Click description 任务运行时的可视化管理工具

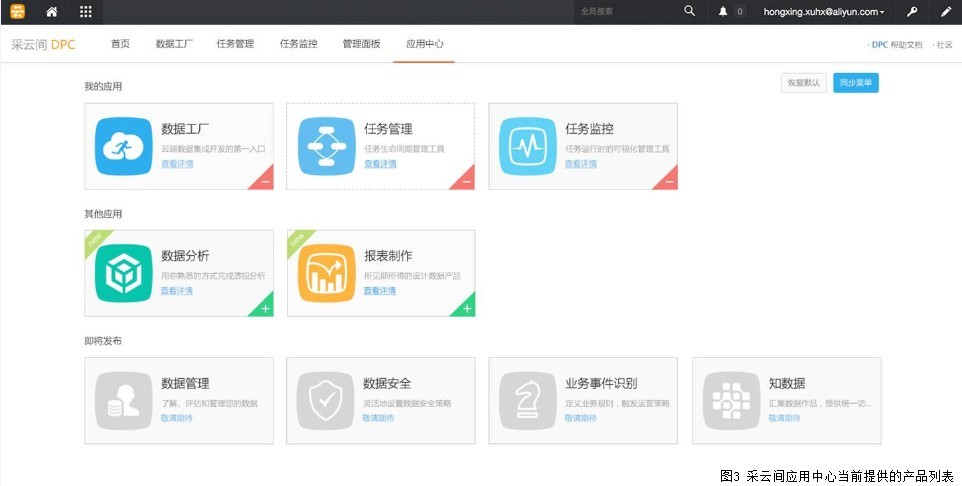617,148
